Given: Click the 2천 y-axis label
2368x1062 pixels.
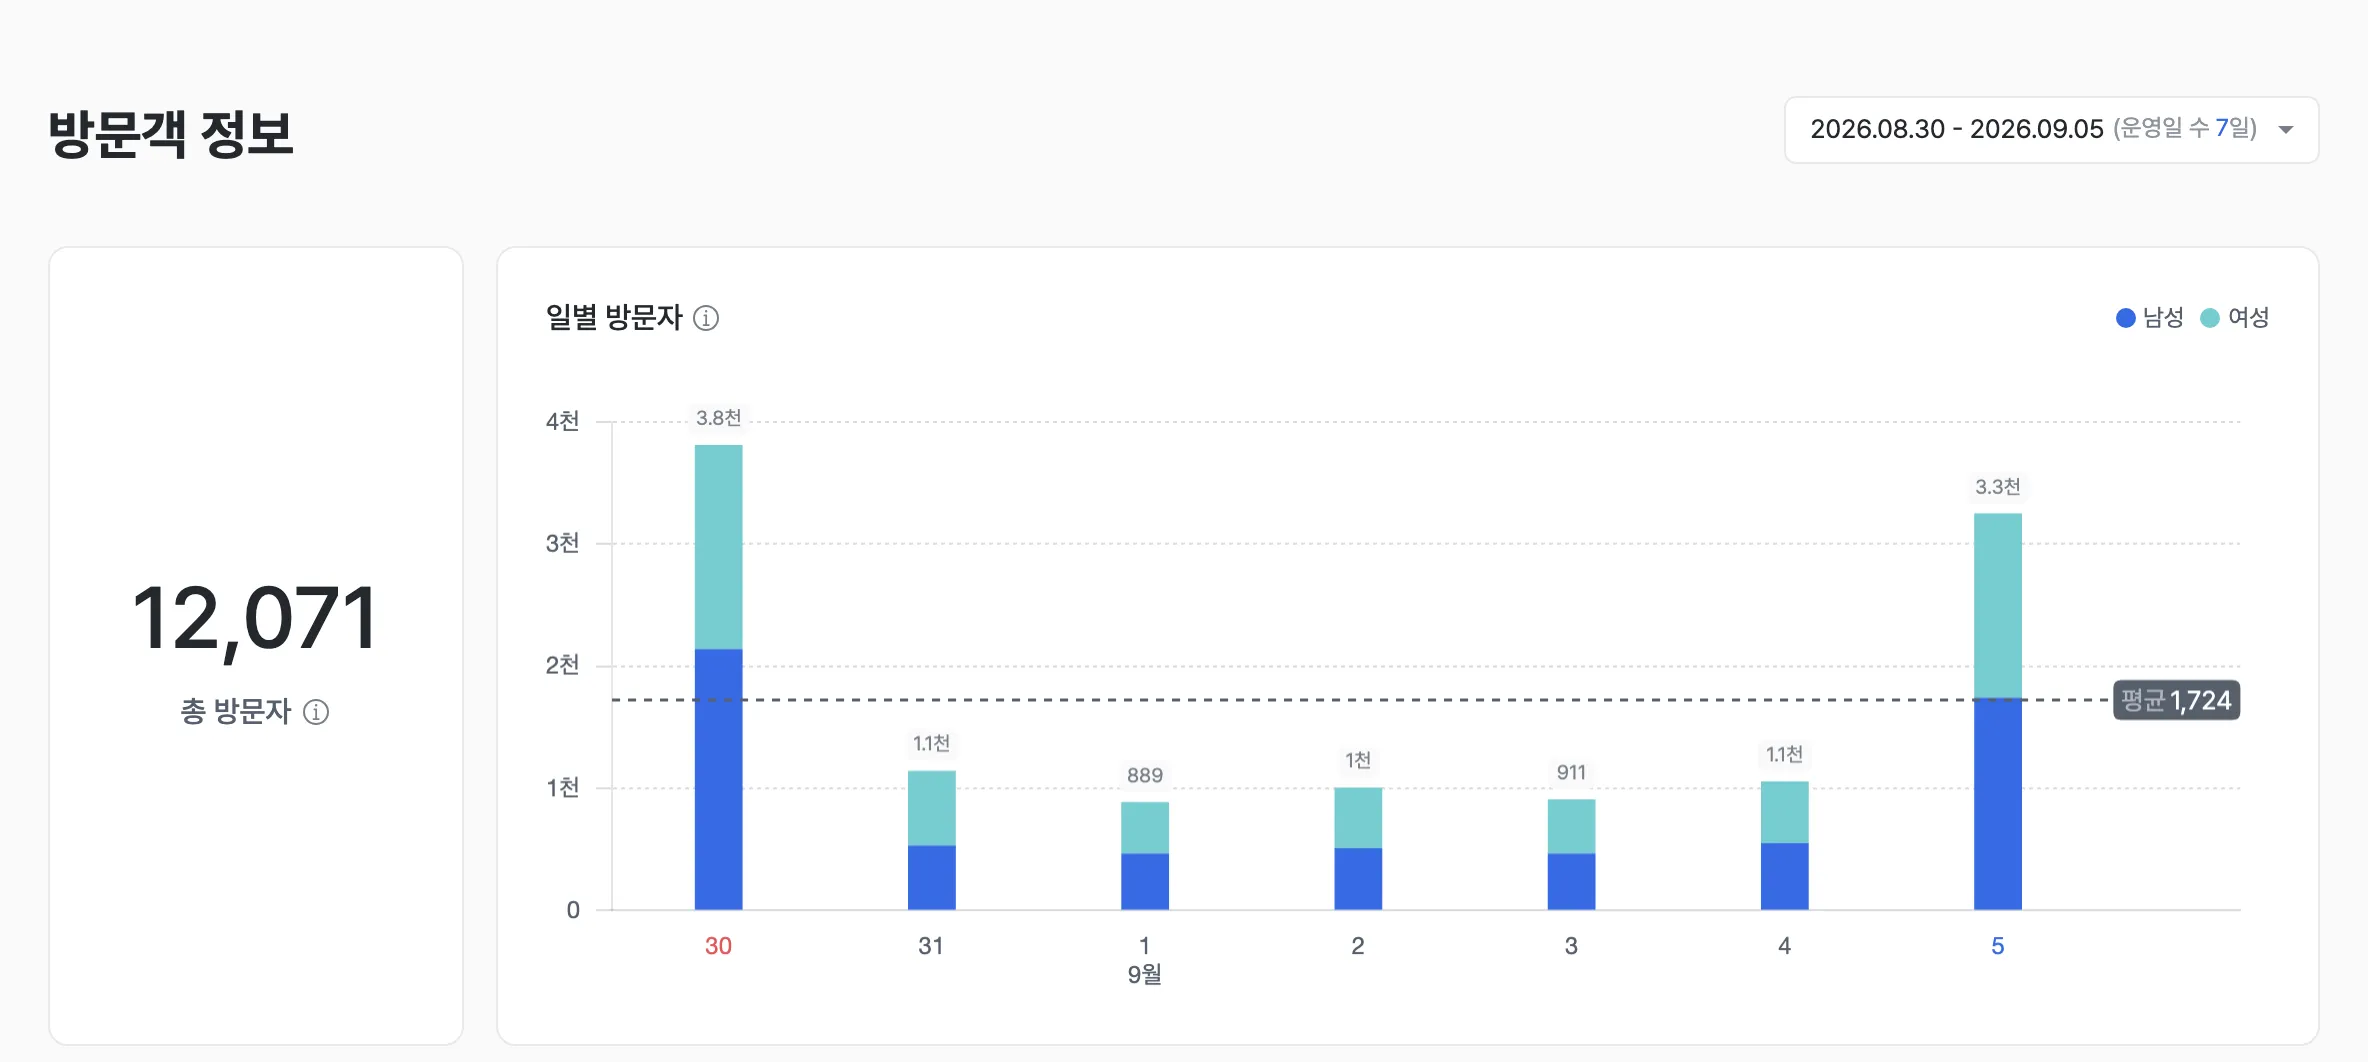Looking at the screenshot, I should [x=563, y=665].
